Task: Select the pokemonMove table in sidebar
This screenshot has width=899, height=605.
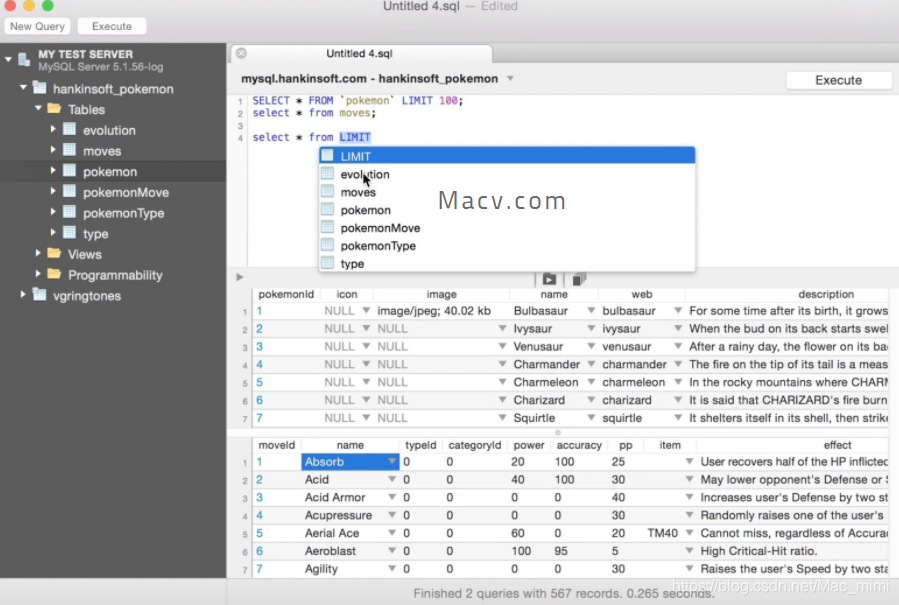Action: coord(126,192)
